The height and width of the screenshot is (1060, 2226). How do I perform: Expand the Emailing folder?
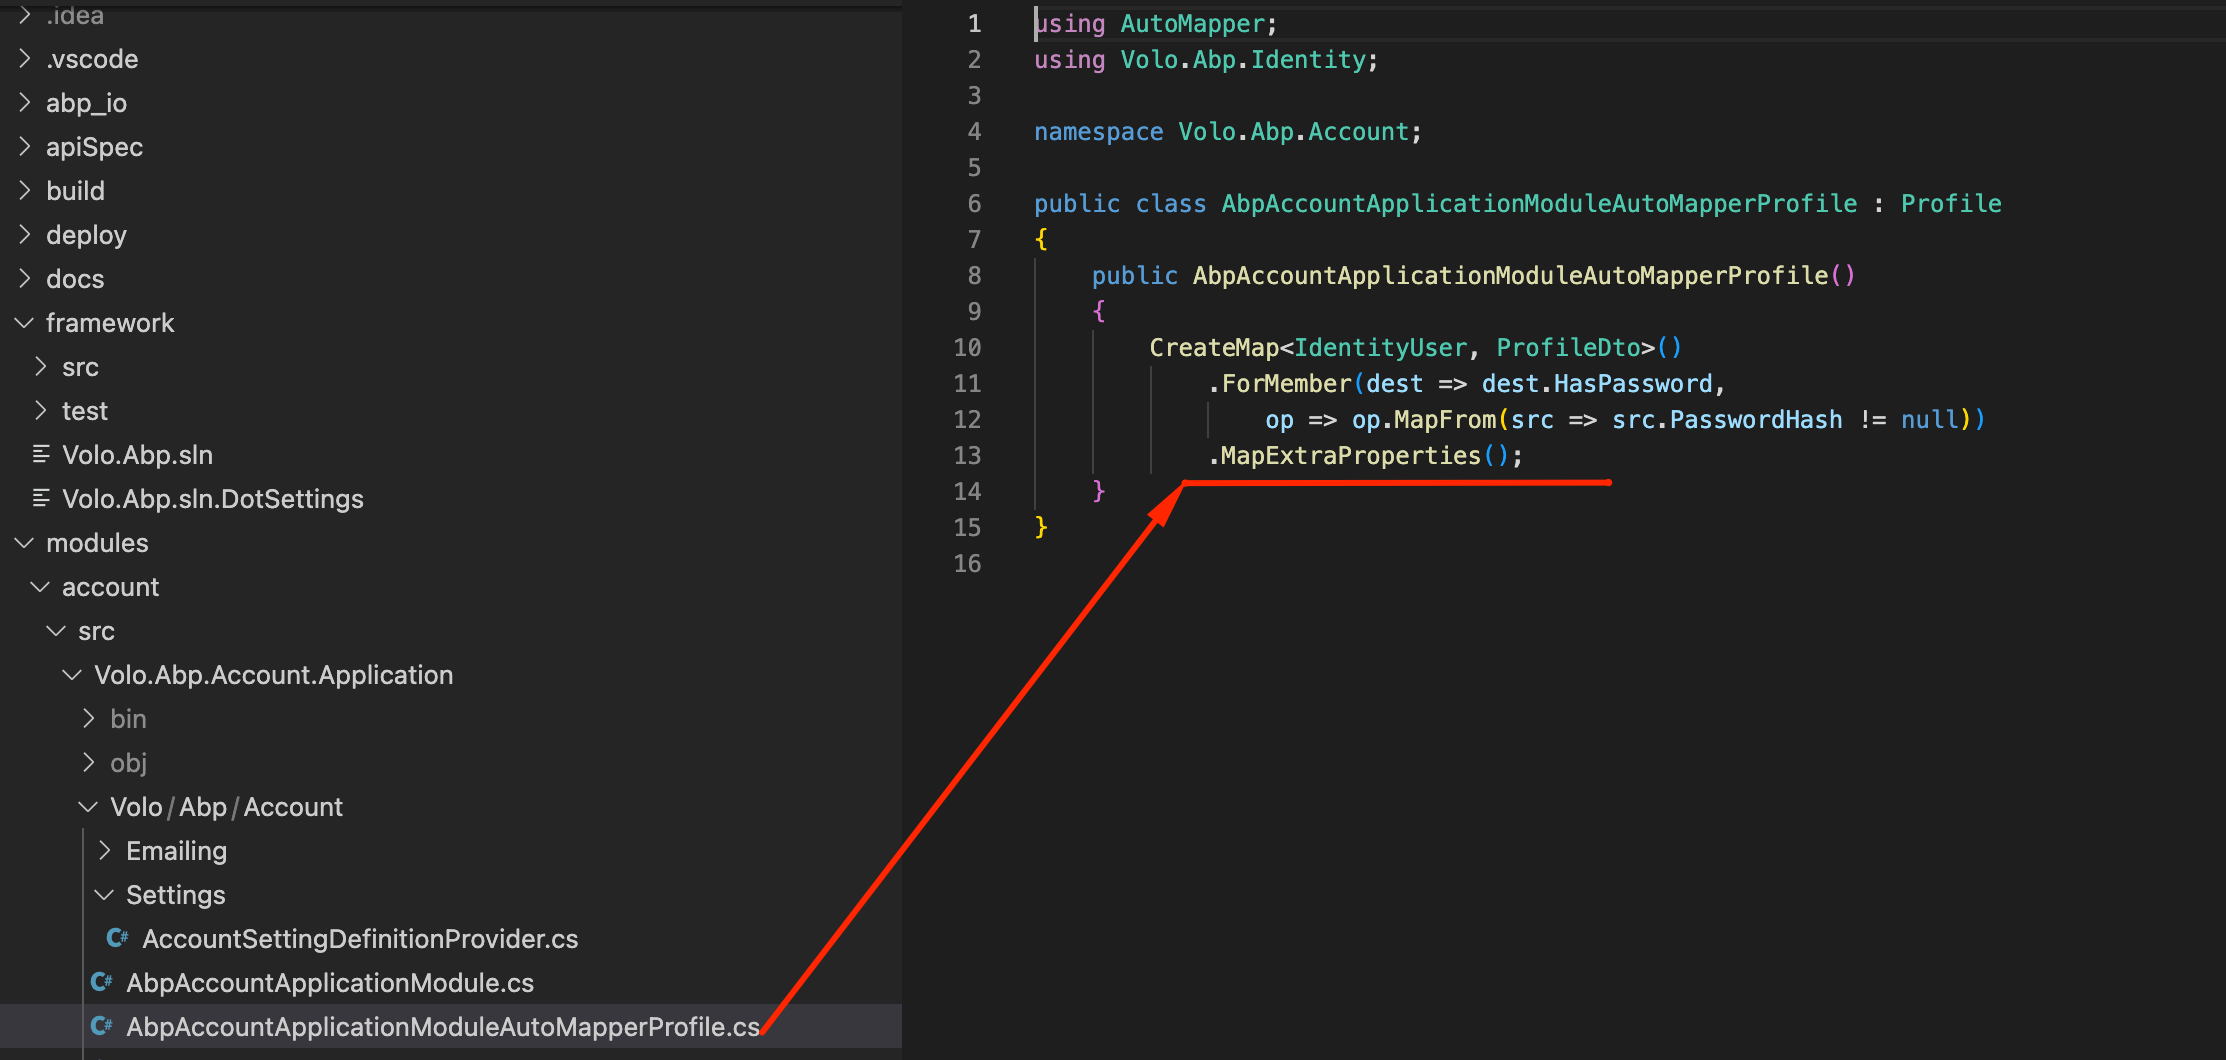coord(104,850)
